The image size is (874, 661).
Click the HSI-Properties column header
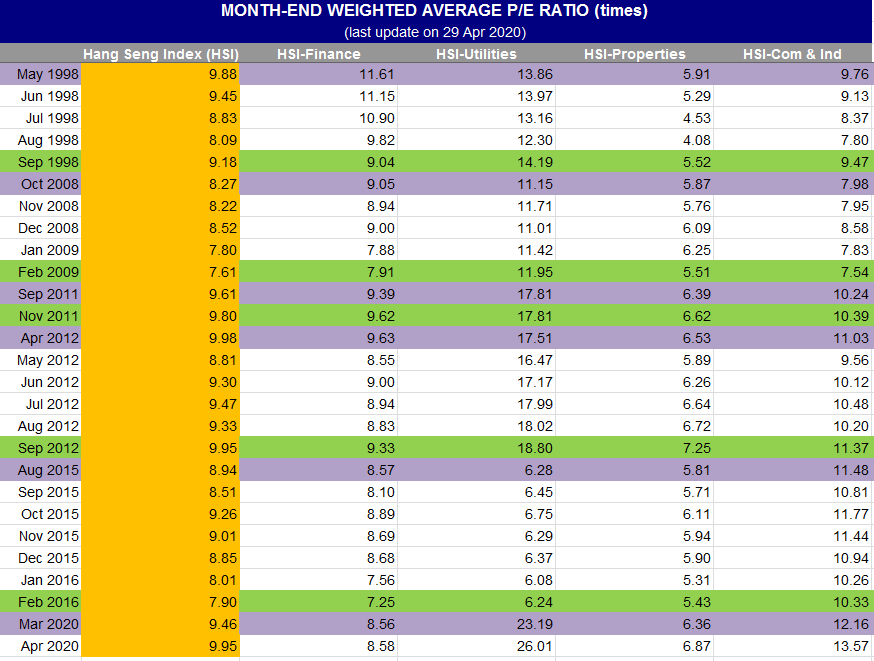click(x=635, y=54)
